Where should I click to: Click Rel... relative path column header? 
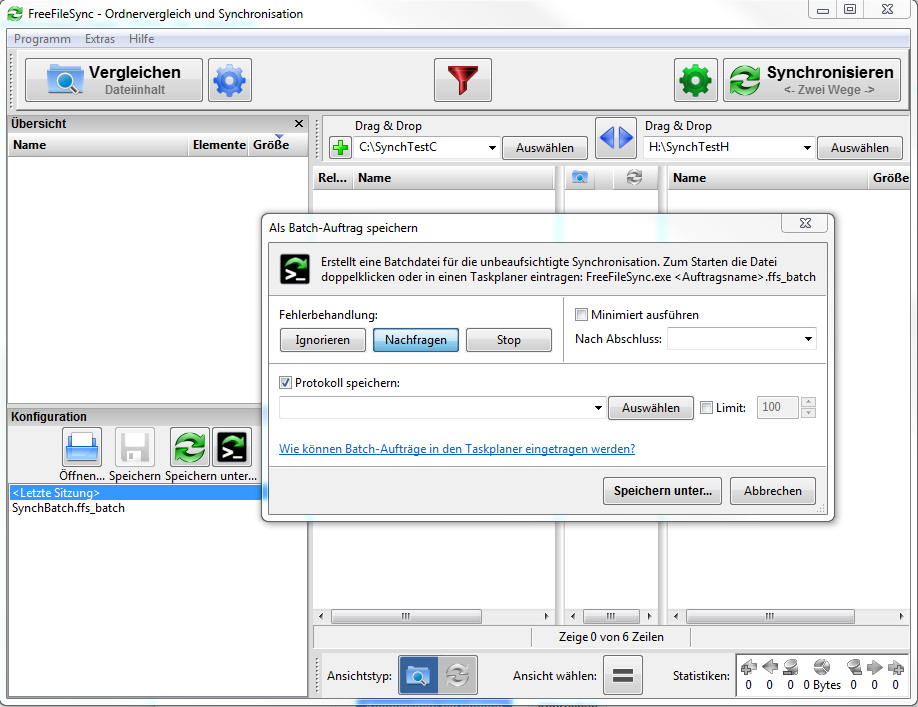coord(333,178)
